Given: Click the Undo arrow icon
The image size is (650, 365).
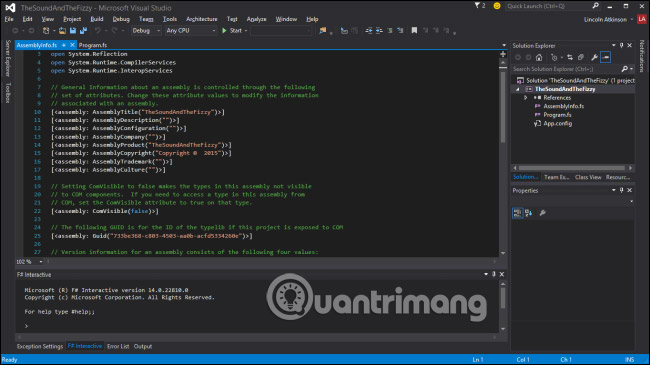Looking at the screenshot, I should click(98, 30).
